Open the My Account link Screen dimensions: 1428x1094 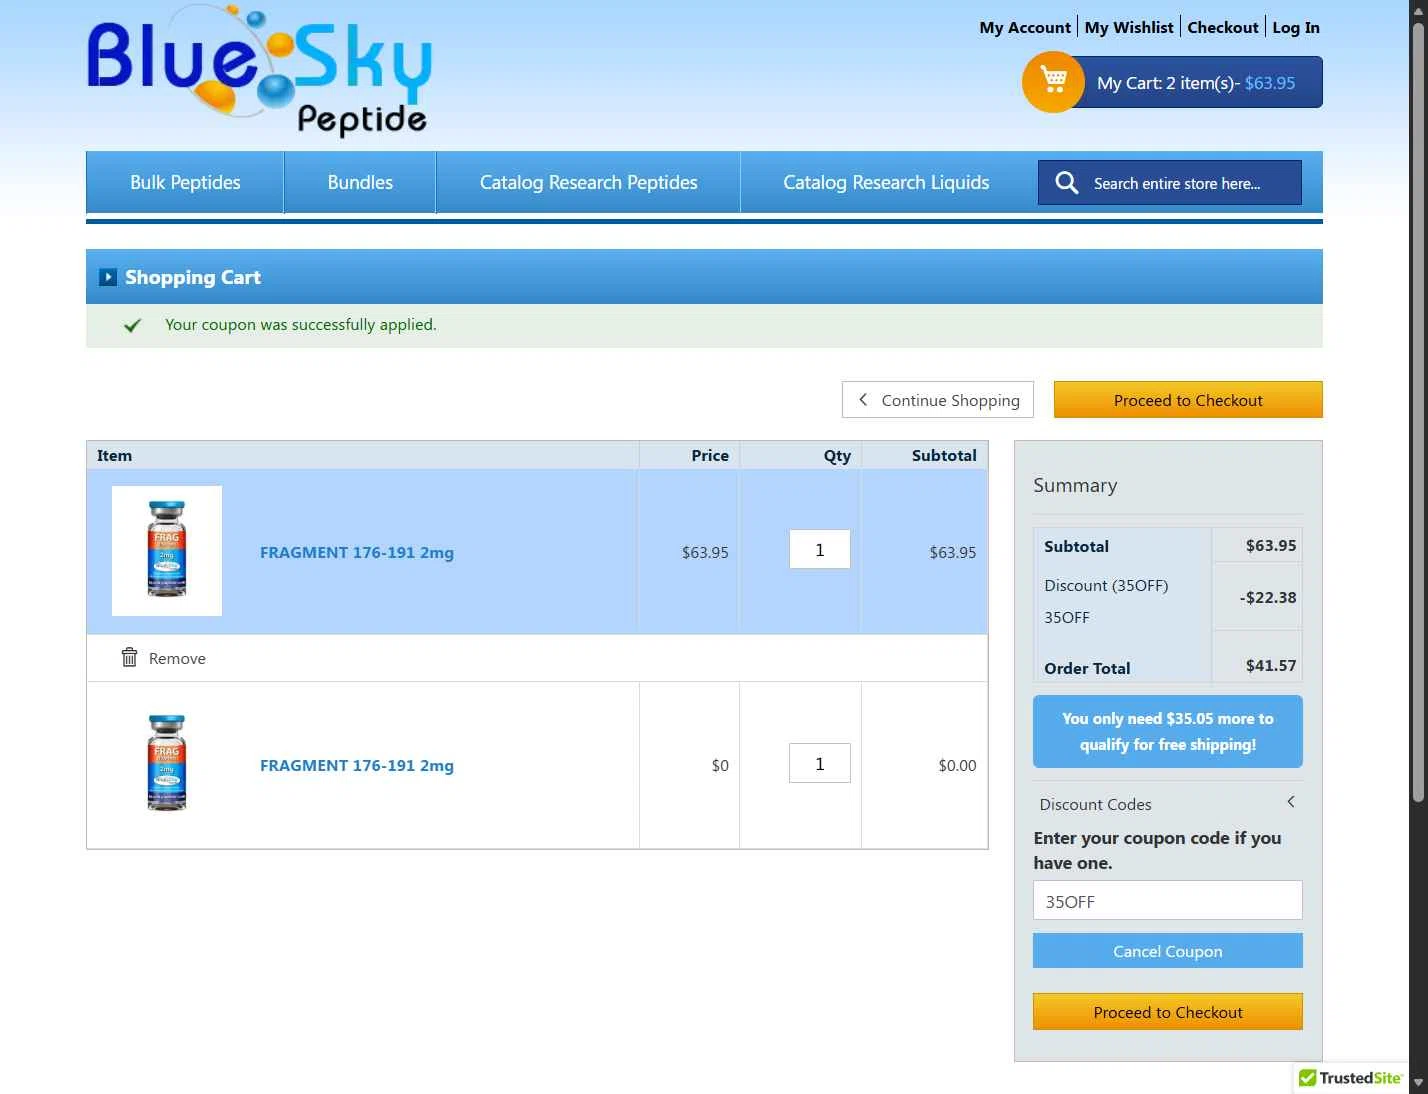[1025, 28]
